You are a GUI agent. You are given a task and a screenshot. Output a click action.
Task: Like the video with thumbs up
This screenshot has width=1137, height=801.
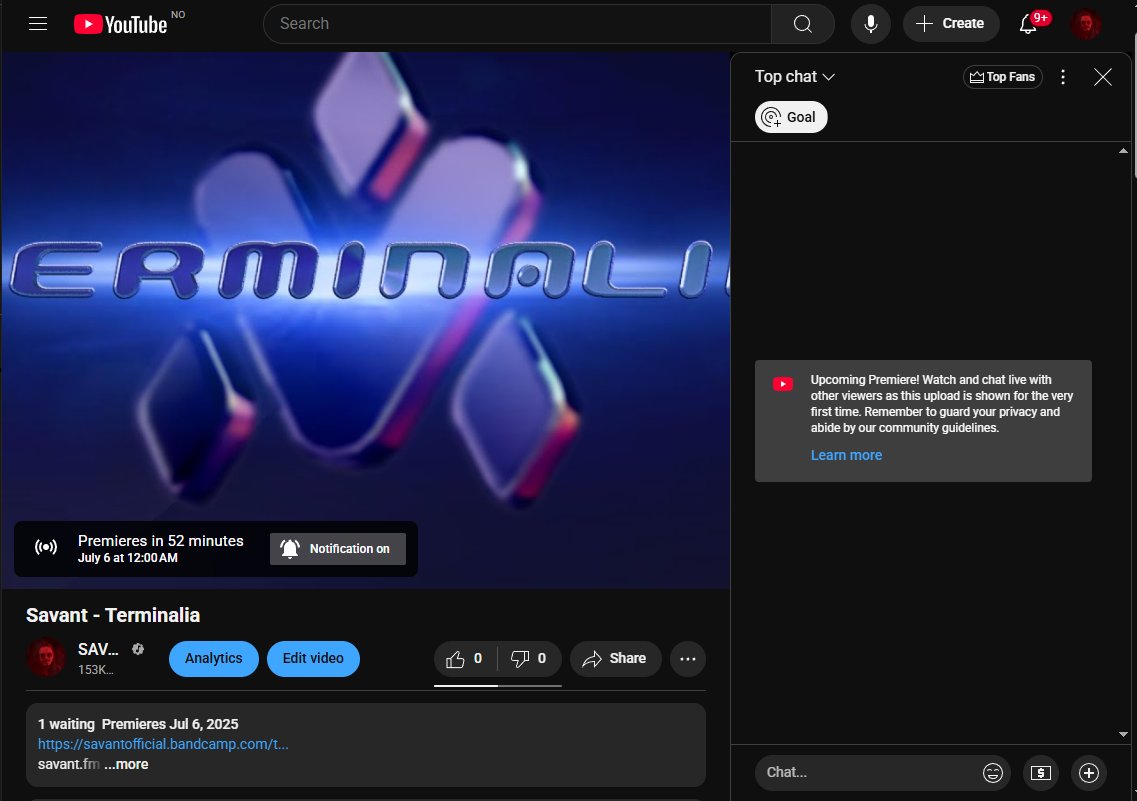(465, 658)
